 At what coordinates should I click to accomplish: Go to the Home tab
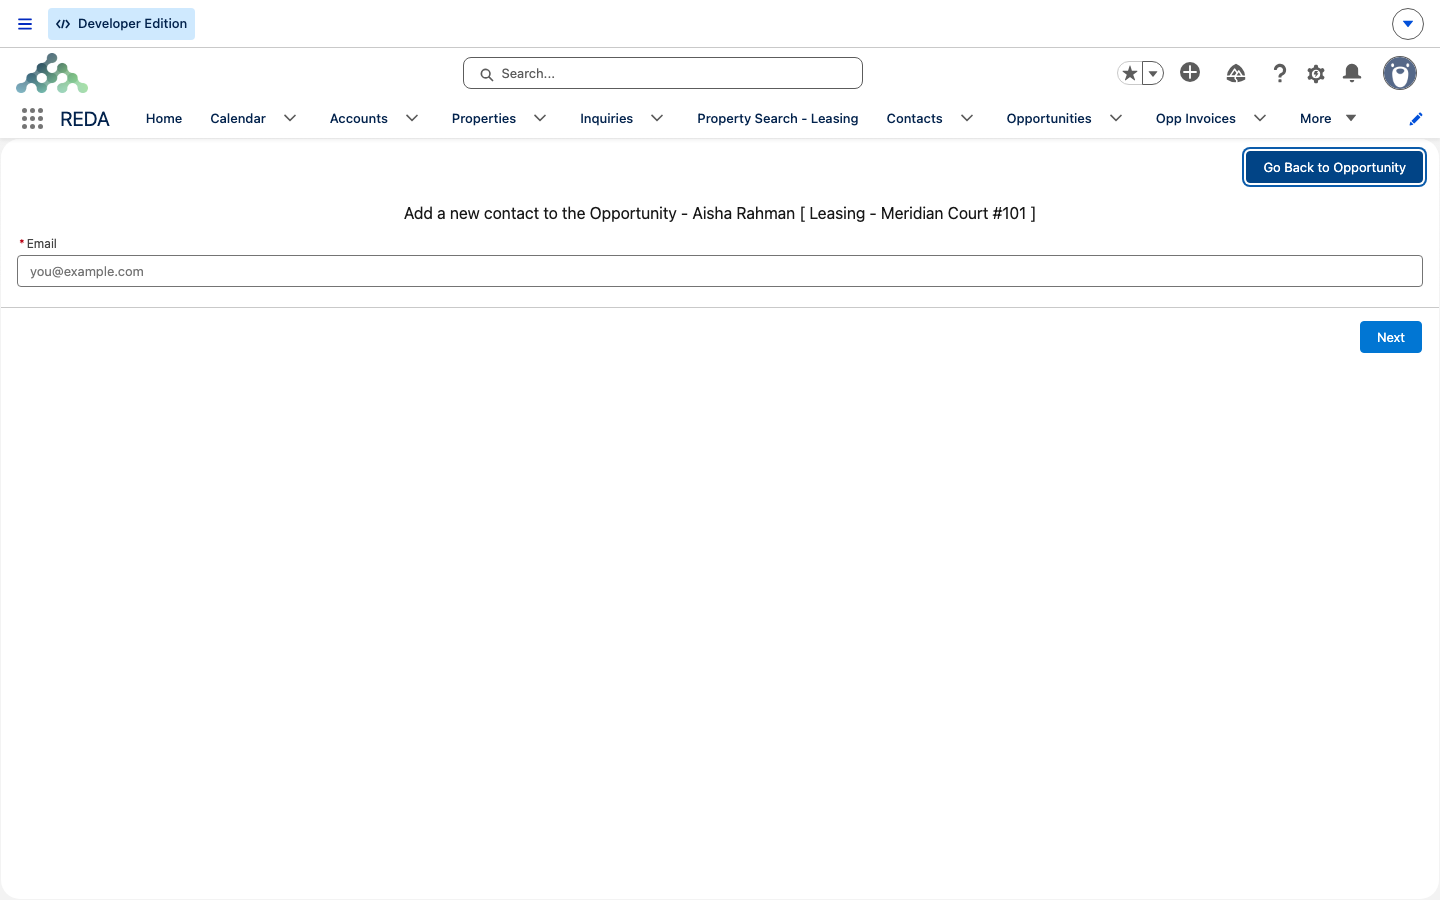point(164,118)
